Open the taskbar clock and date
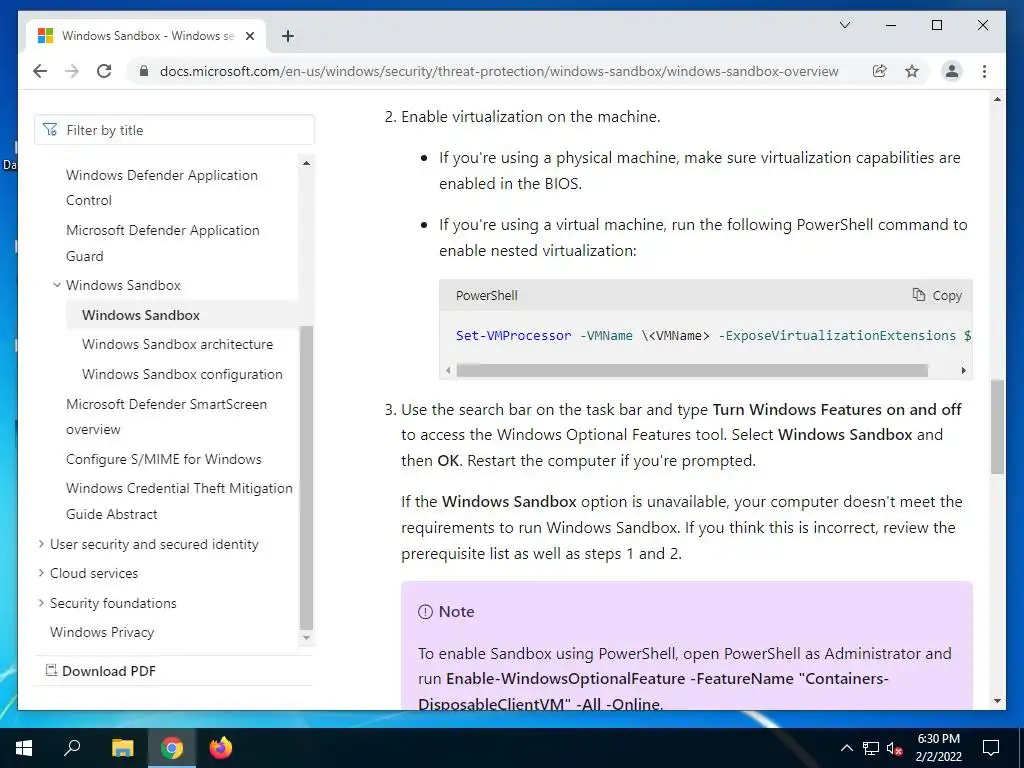This screenshot has height=768, width=1024. tap(938, 748)
